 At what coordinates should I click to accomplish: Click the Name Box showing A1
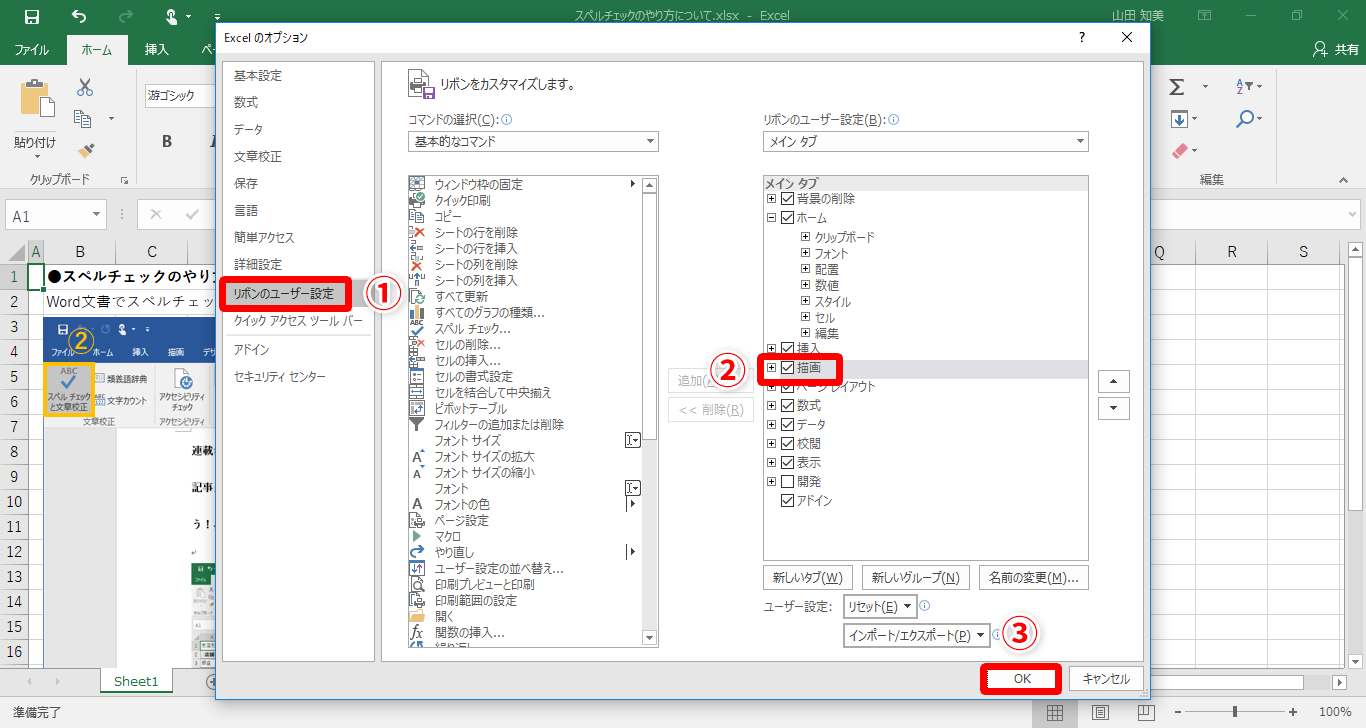click(56, 216)
